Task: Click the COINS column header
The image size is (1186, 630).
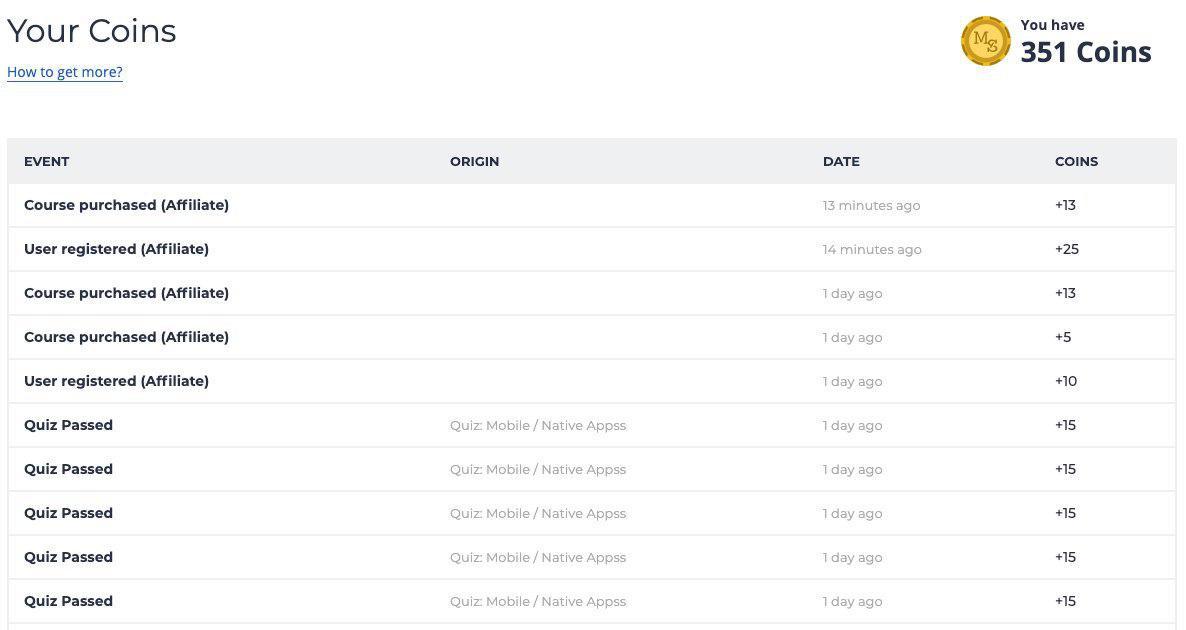Action: coord(1076,161)
